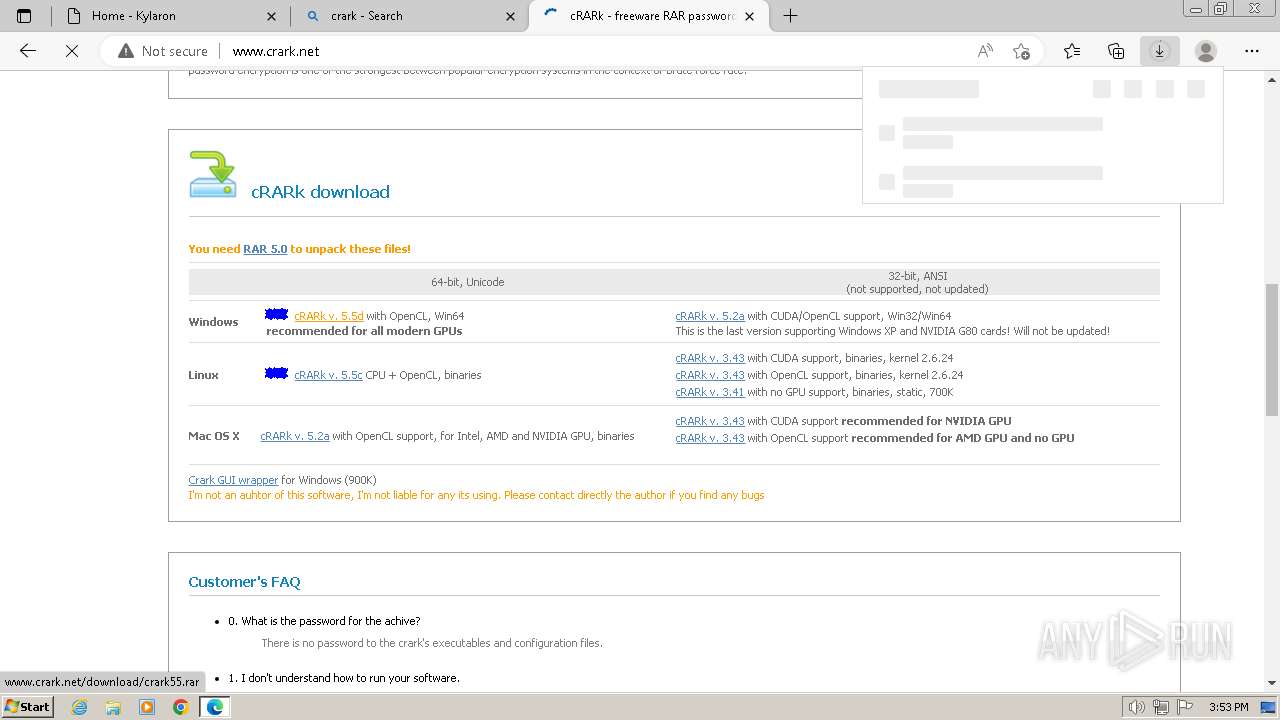Launch Google Chrome from taskbar

(x=180, y=707)
